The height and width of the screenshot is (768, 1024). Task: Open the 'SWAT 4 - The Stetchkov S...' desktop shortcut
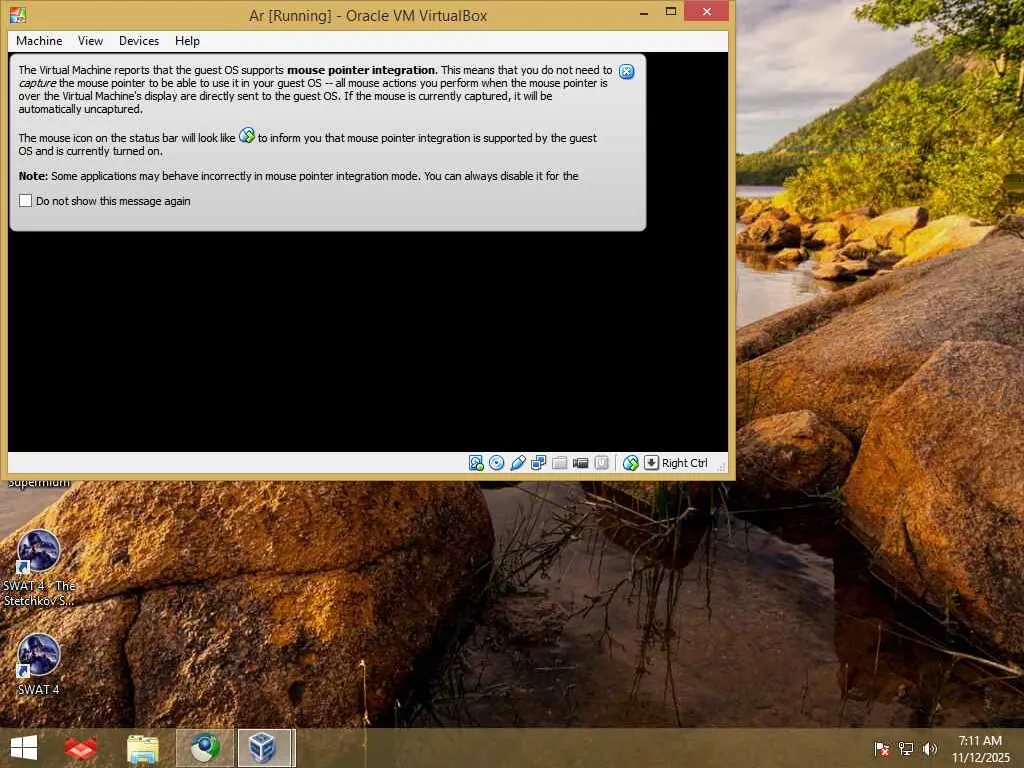tap(39, 568)
